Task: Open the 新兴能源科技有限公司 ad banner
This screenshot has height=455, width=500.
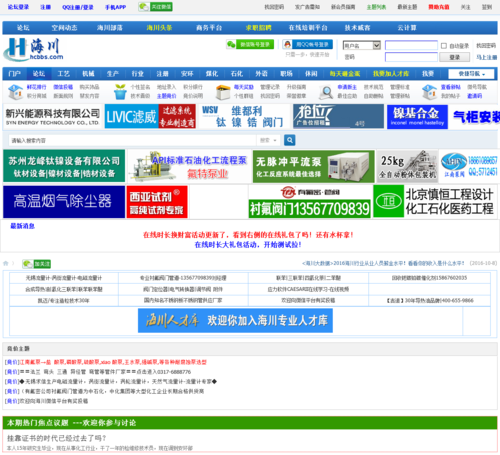Action: 53,116
